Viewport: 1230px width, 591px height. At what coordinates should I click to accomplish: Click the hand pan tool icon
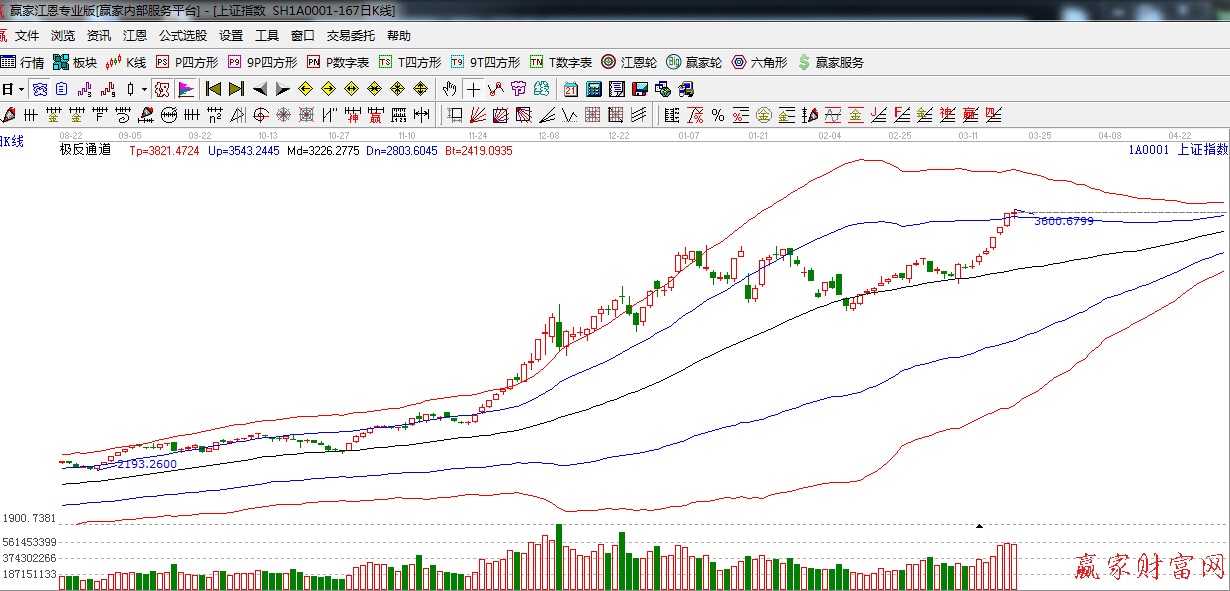pyautogui.click(x=450, y=89)
